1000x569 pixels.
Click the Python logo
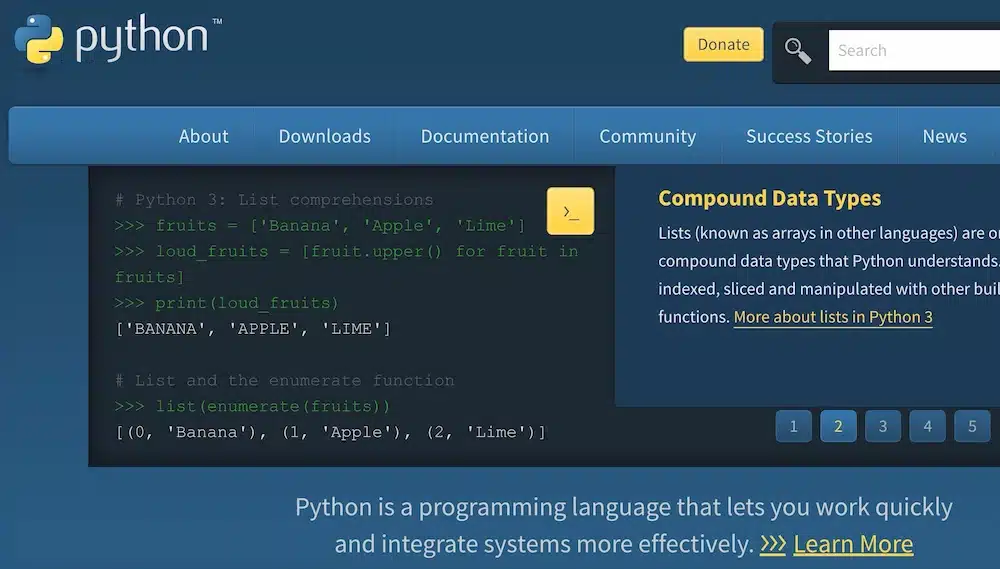click(x=118, y=38)
